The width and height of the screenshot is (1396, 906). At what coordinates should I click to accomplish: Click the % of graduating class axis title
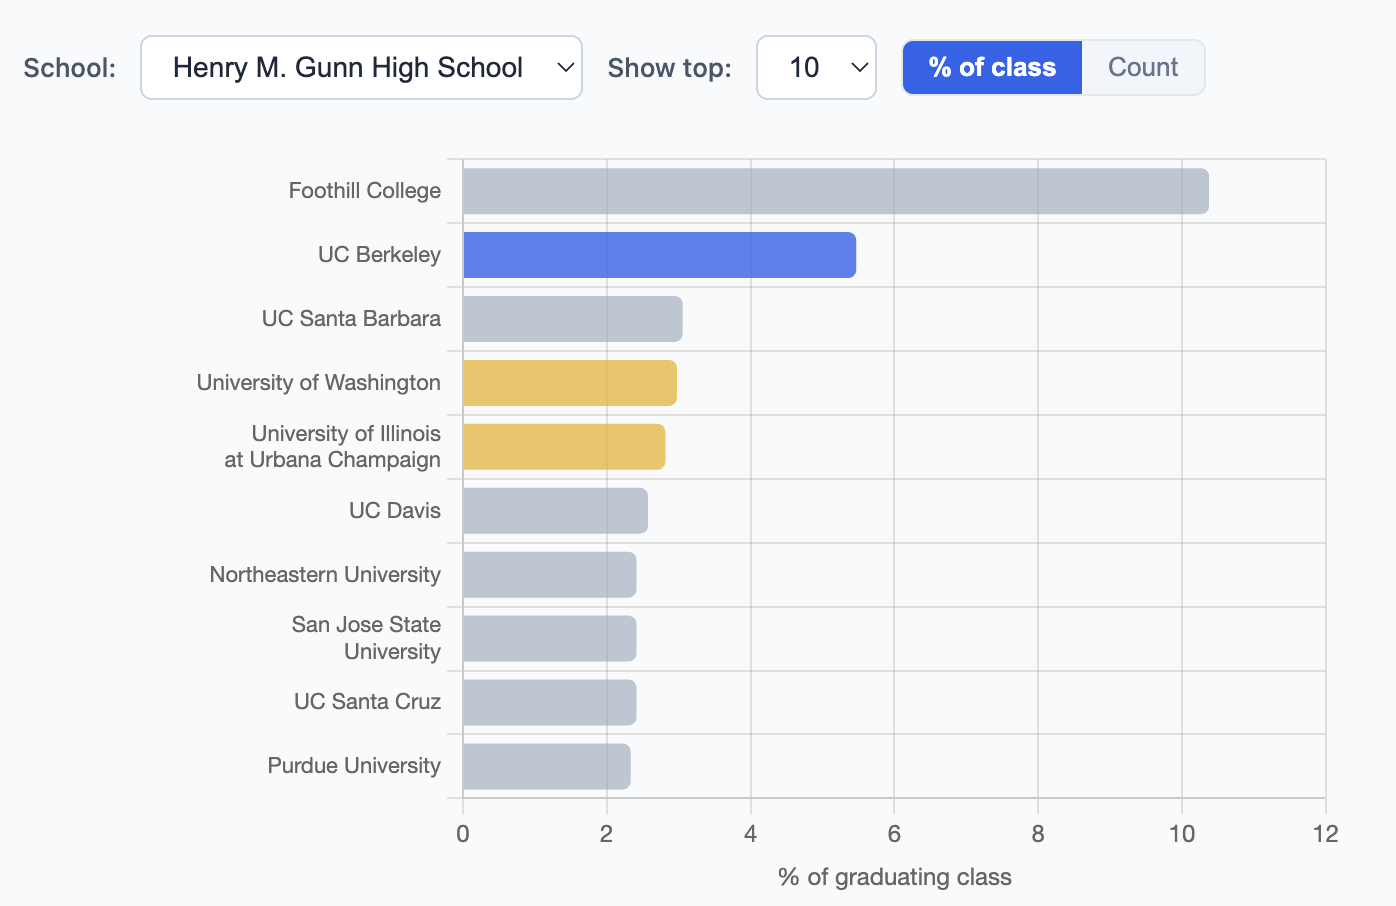tap(894, 877)
